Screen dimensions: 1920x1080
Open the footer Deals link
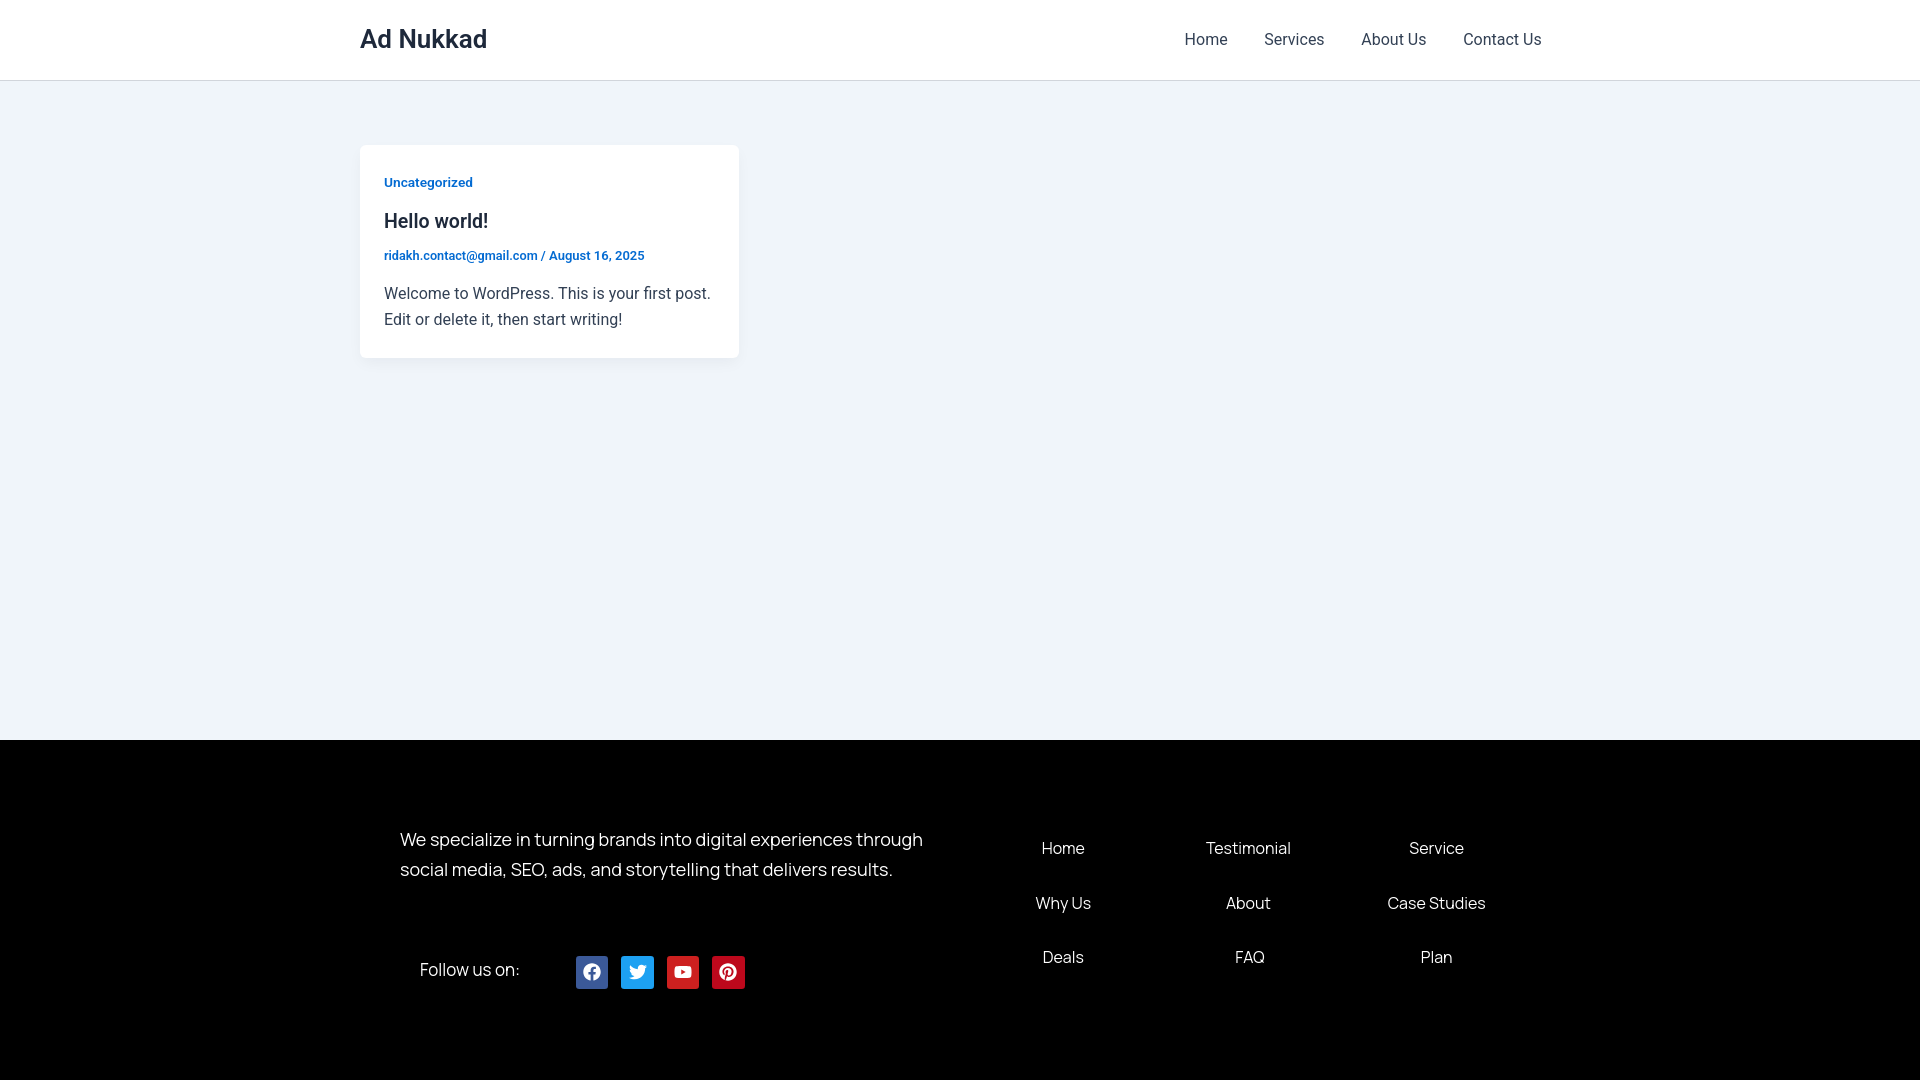[1063, 957]
